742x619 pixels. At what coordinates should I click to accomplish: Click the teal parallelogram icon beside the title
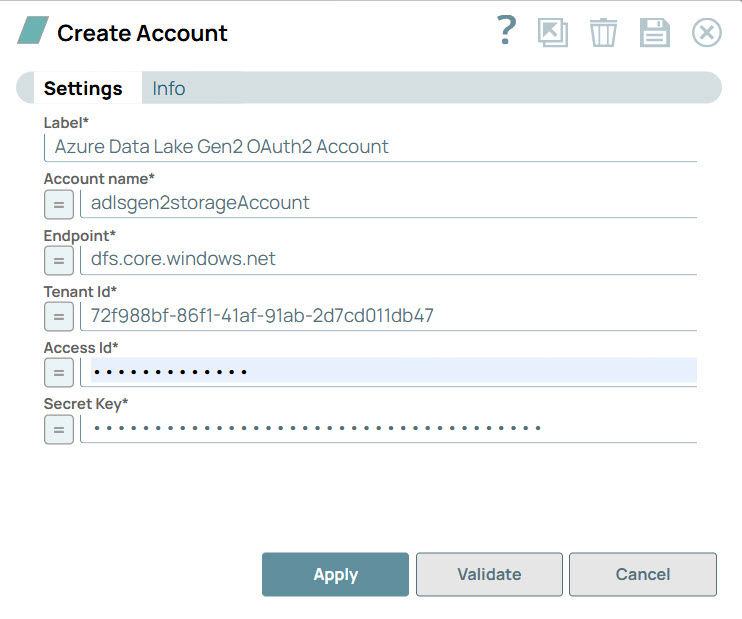coord(32,31)
